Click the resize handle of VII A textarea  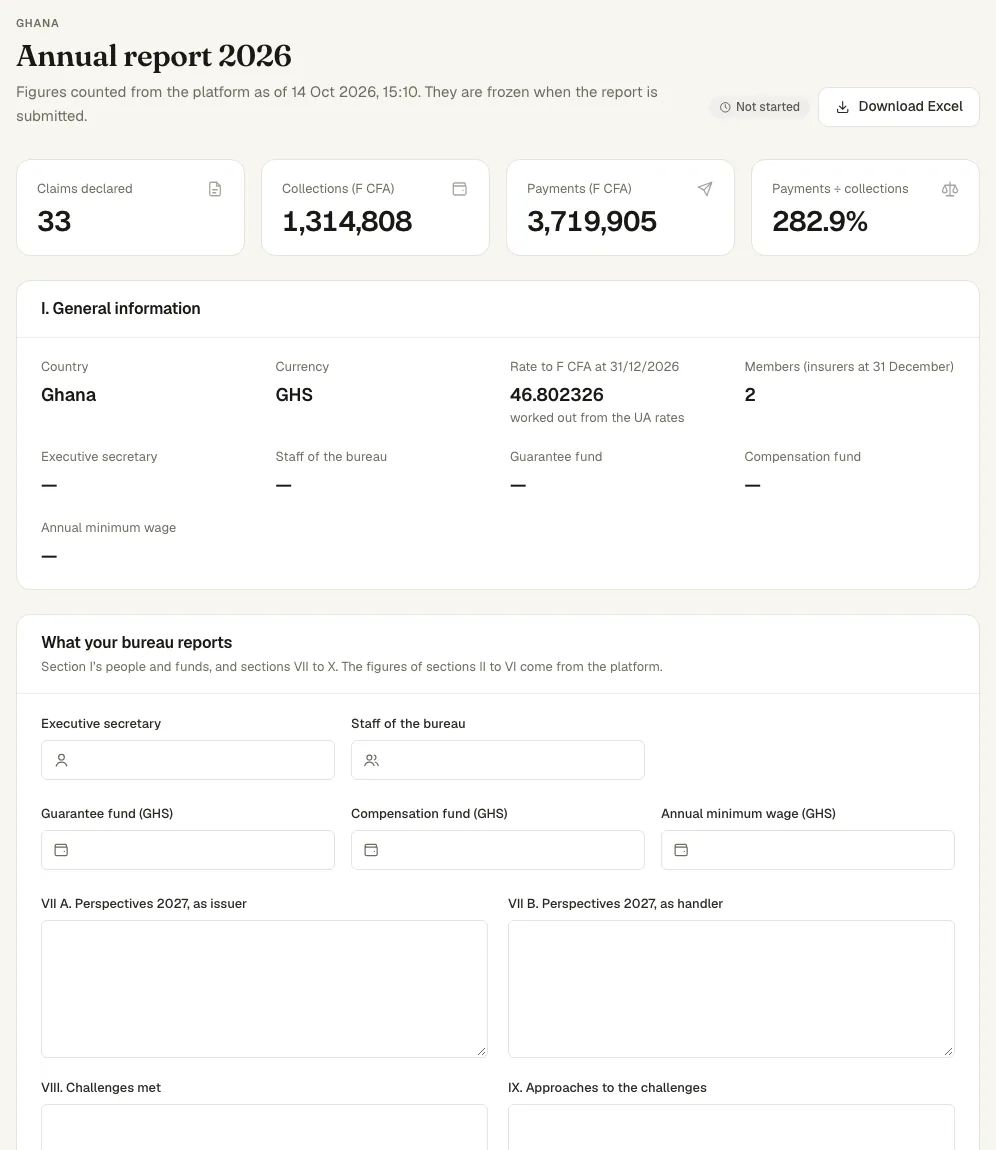(x=481, y=1052)
